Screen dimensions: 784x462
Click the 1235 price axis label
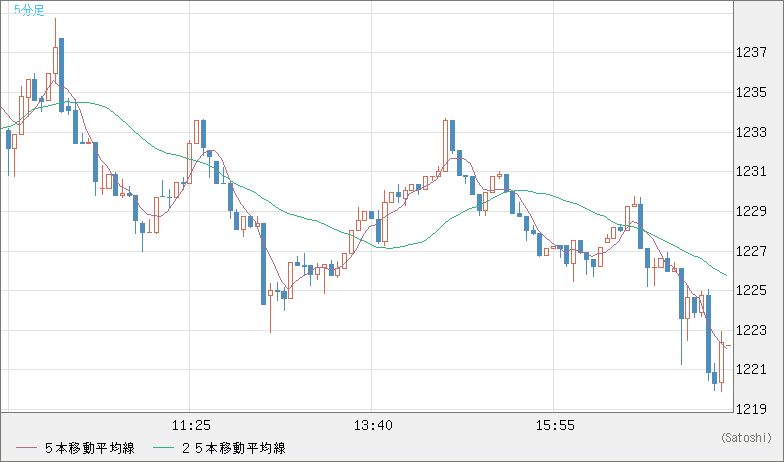pos(751,92)
